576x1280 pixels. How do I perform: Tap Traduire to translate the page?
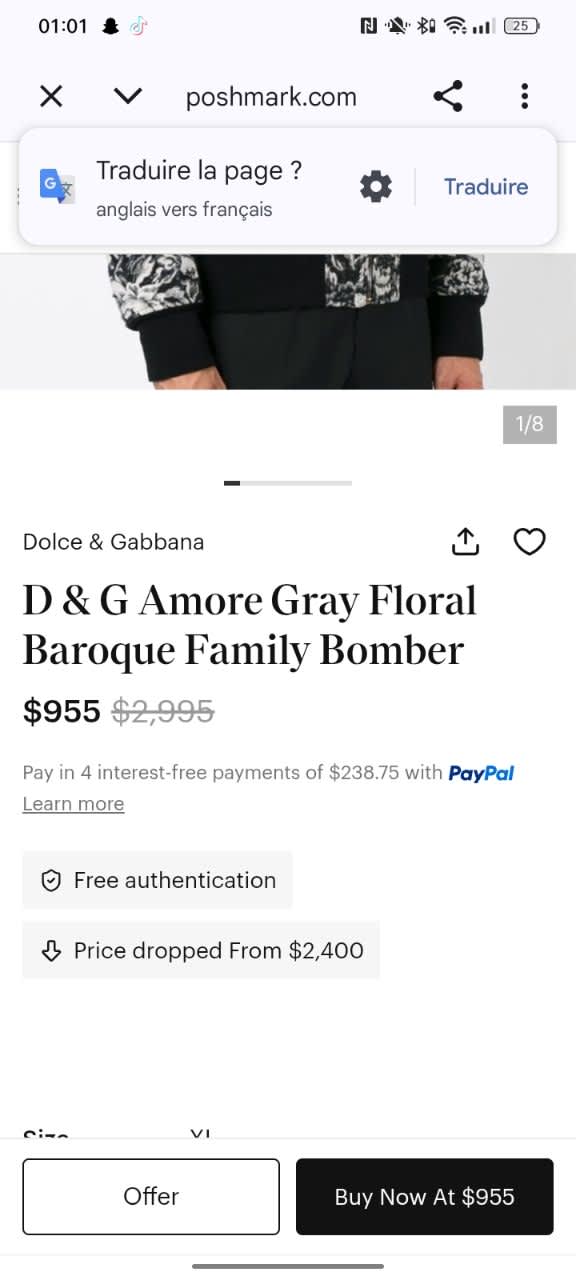[x=486, y=187]
